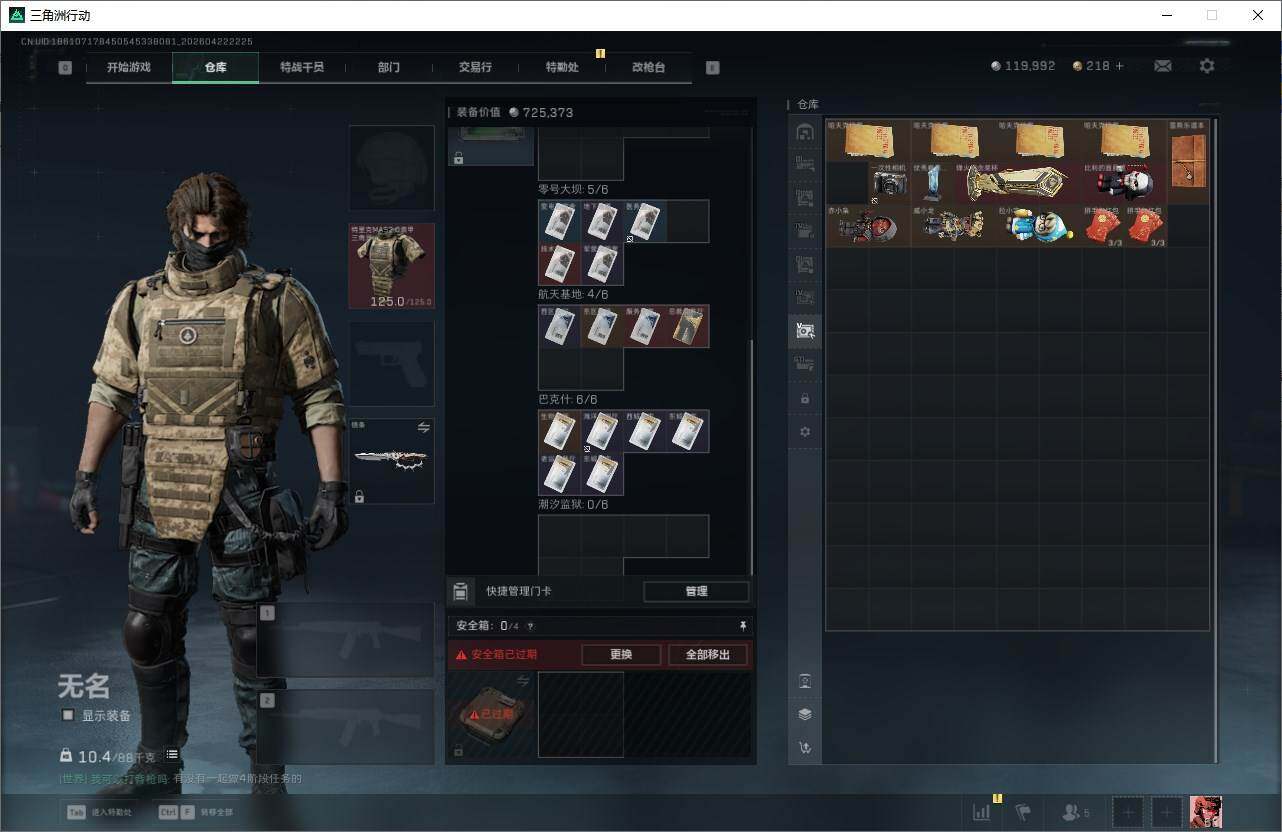Click the right navigation arrow after 改枪台
The image size is (1282, 832).
pyautogui.click(x=712, y=68)
